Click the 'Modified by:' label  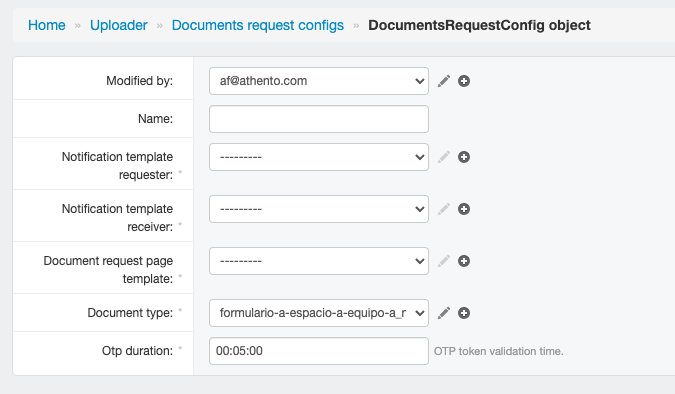click(x=139, y=81)
